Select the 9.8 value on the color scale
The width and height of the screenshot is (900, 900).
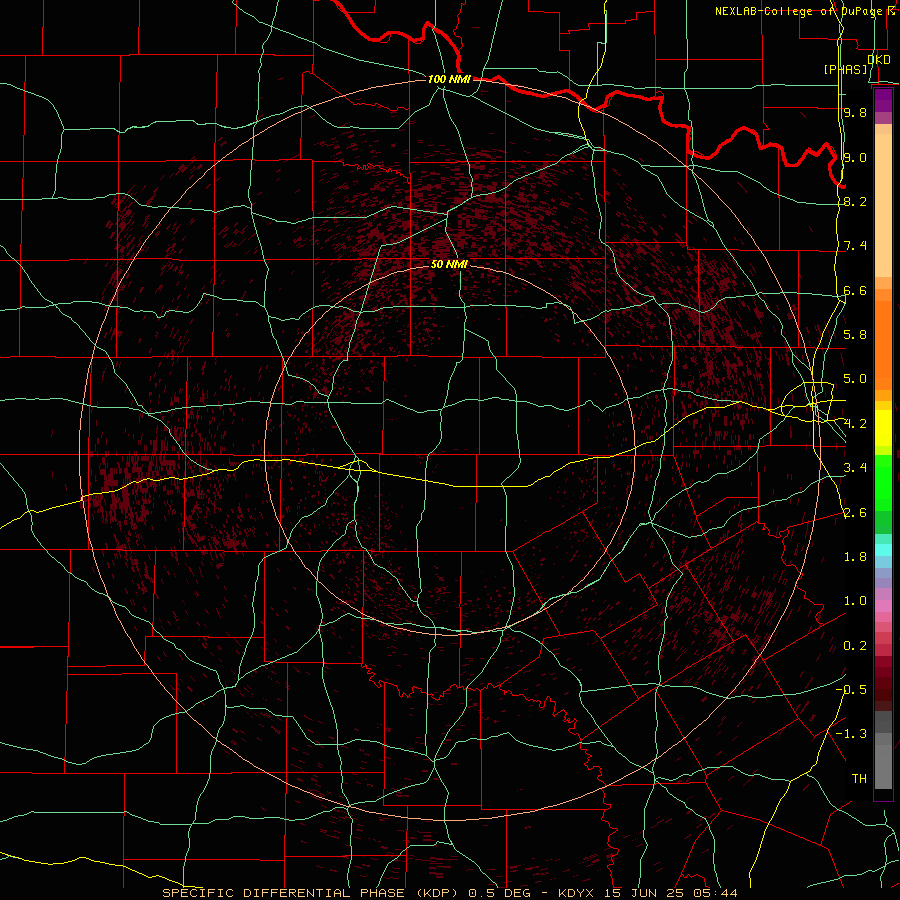(x=855, y=112)
